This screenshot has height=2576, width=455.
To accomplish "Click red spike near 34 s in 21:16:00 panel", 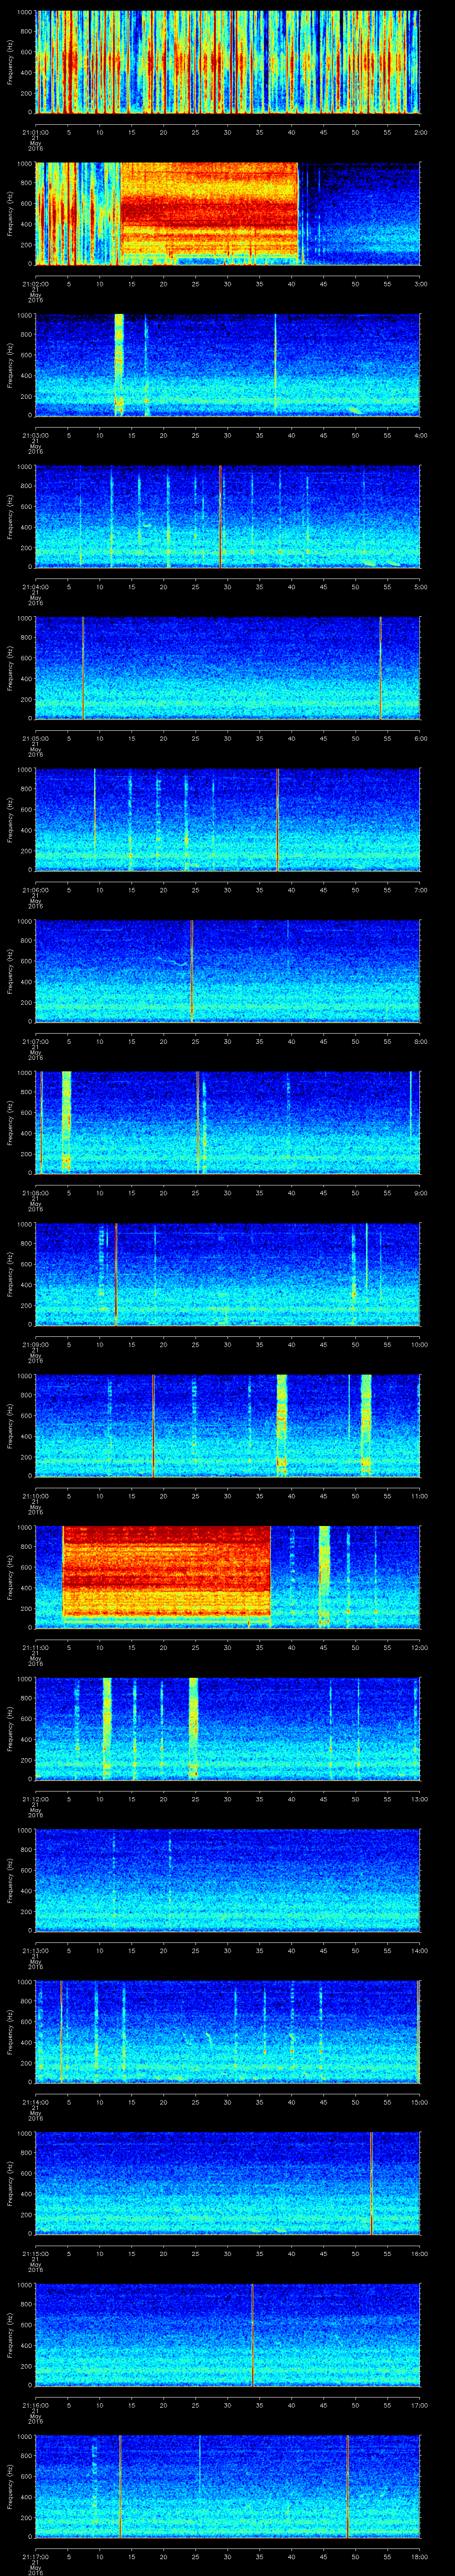I will pos(252,2335).
